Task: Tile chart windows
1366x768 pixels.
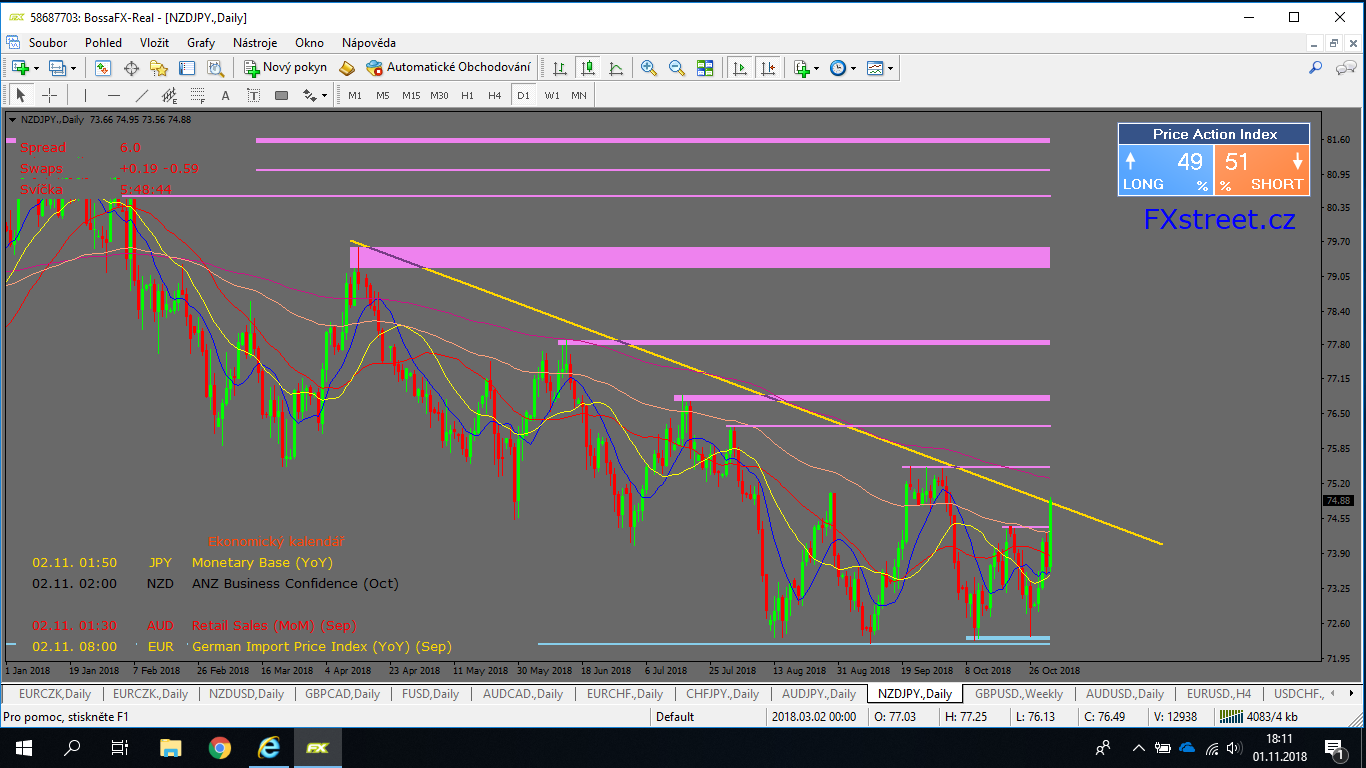Action: [705, 68]
